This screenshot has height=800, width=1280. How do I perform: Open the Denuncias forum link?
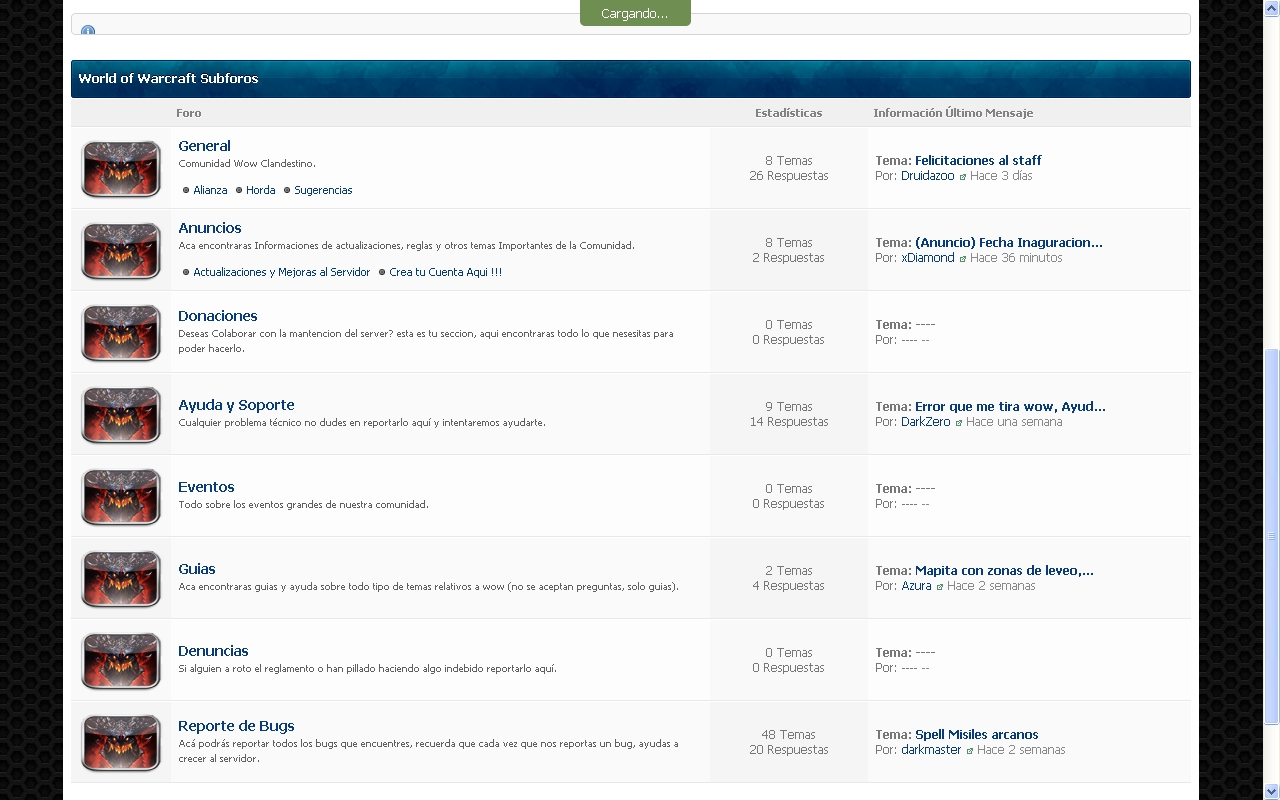click(213, 651)
